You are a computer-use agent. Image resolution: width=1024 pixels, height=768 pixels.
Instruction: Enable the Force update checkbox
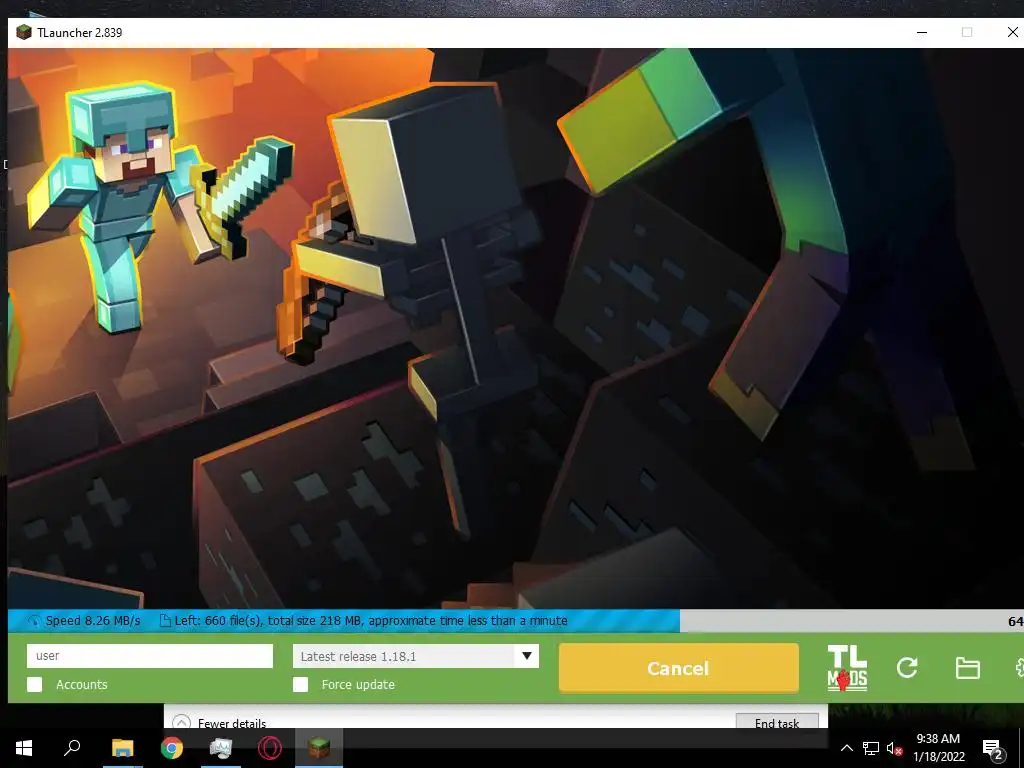pyautogui.click(x=300, y=684)
